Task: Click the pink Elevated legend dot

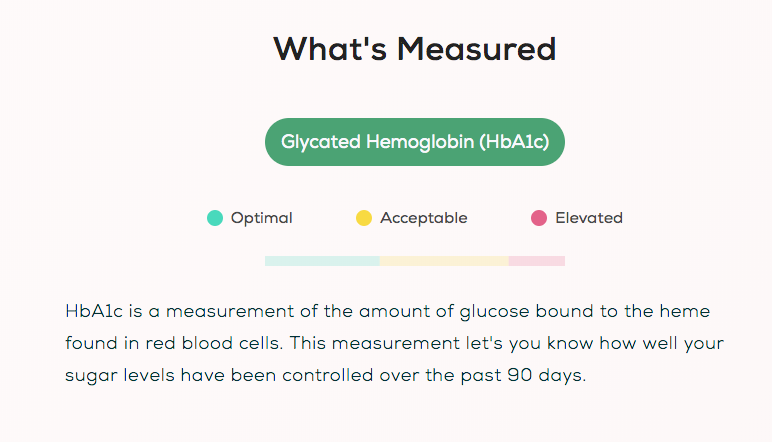Action: click(539, 218)
